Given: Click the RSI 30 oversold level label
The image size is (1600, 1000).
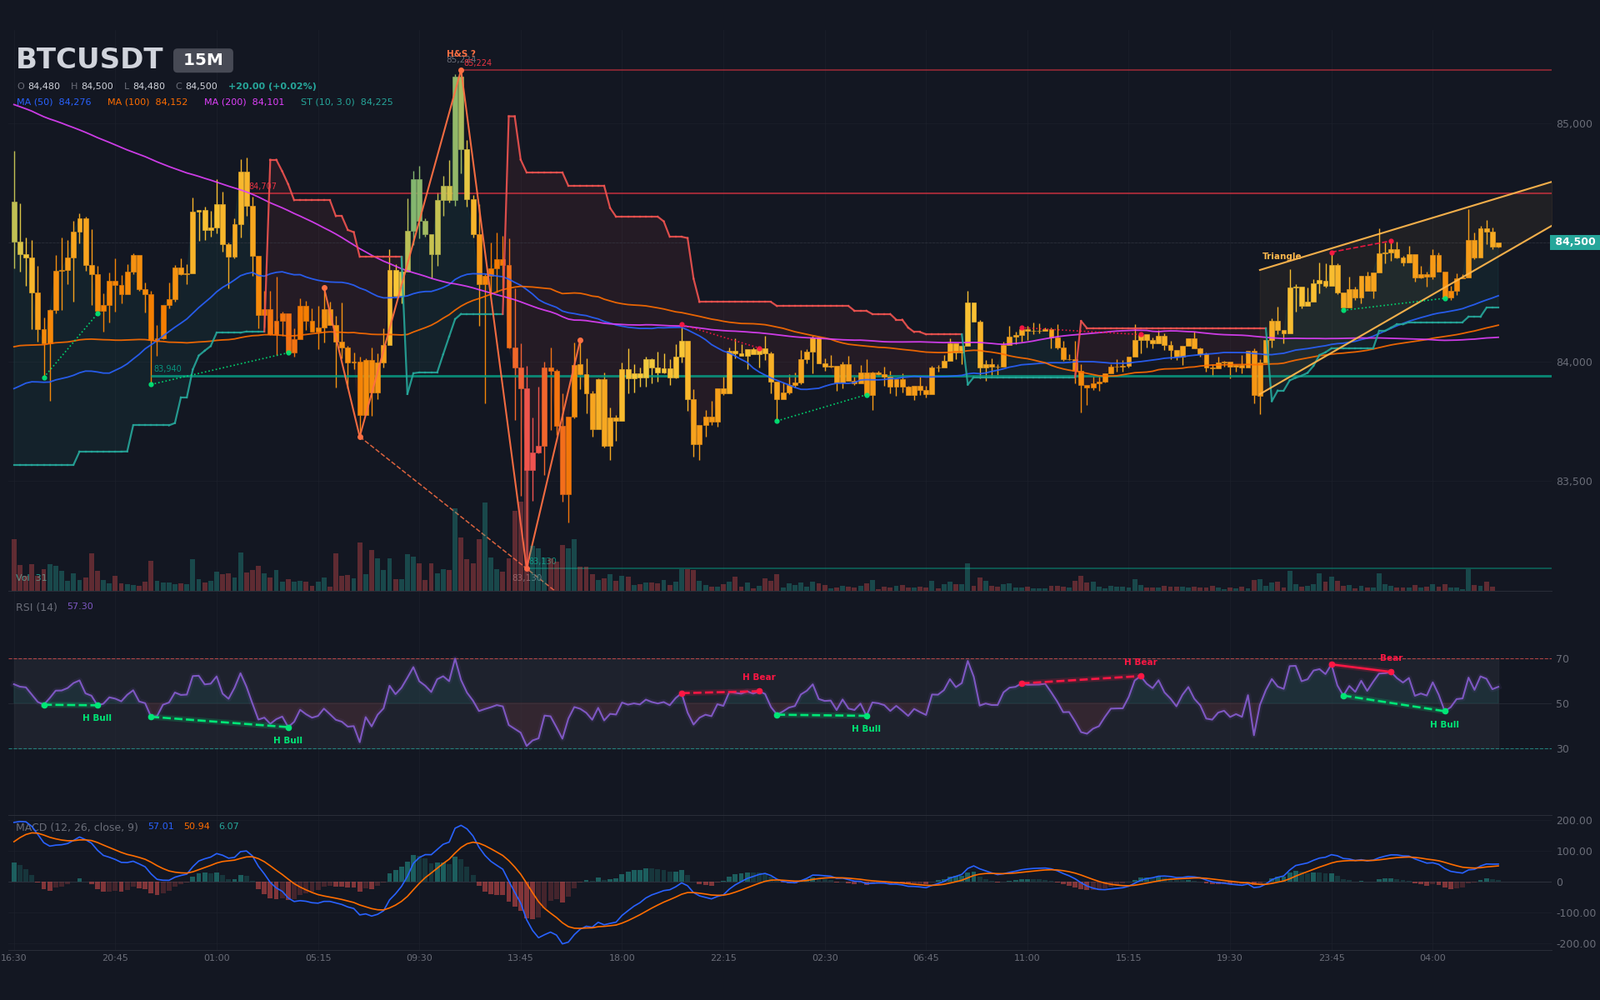Looking at the screenshot, I should 1562,749.
